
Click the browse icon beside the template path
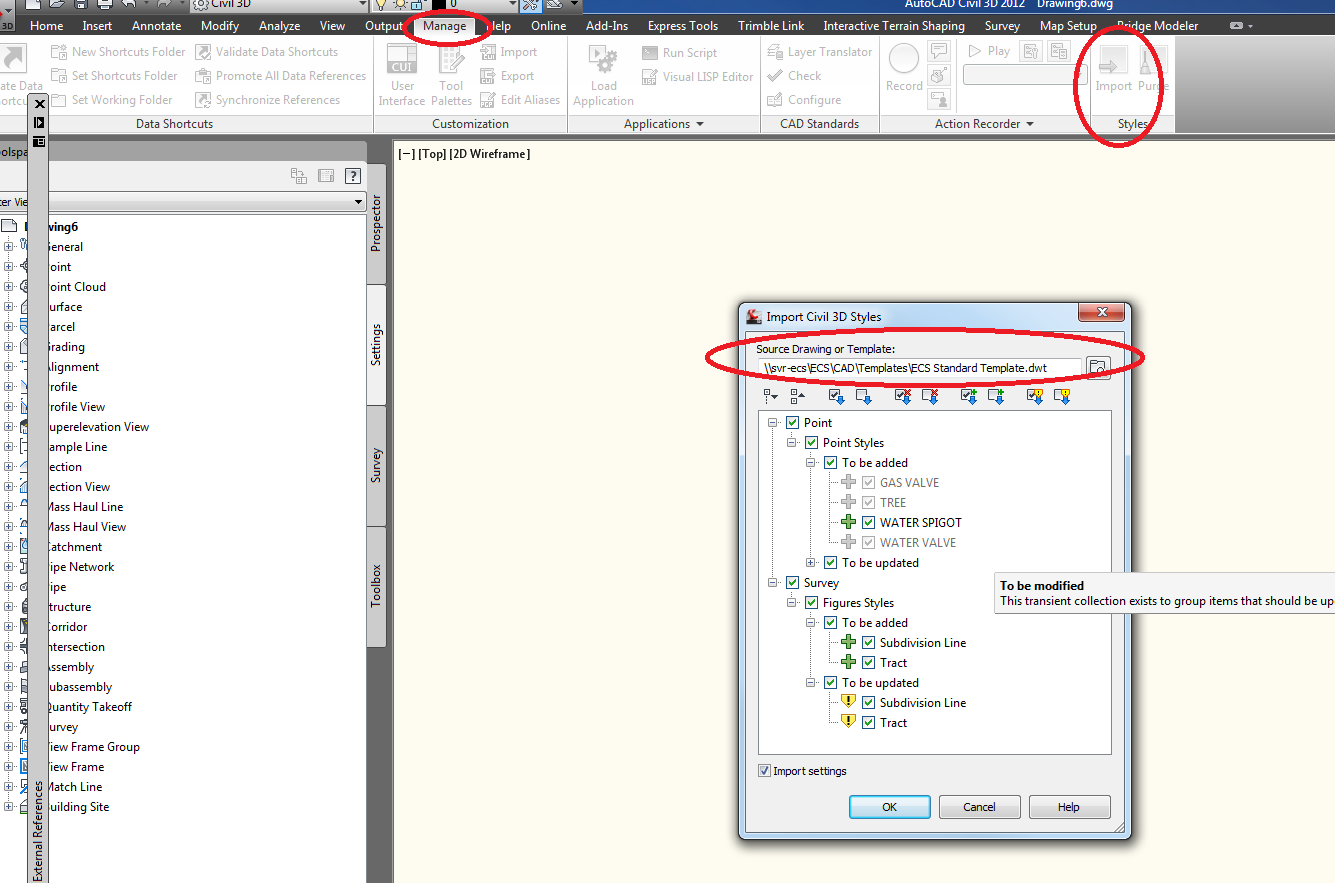tap(1097, 367)
